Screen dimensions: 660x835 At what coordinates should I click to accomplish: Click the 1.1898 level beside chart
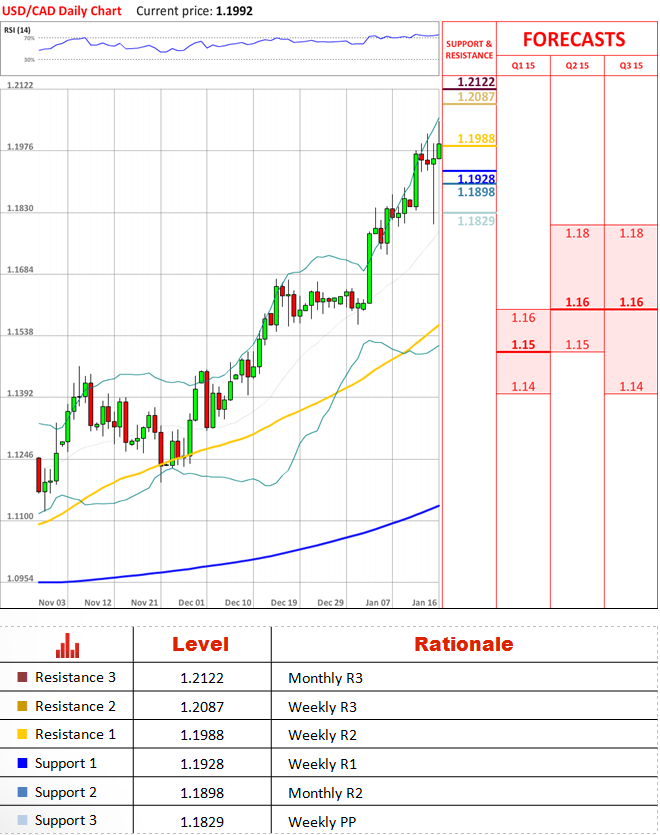[x=476, y=192]
